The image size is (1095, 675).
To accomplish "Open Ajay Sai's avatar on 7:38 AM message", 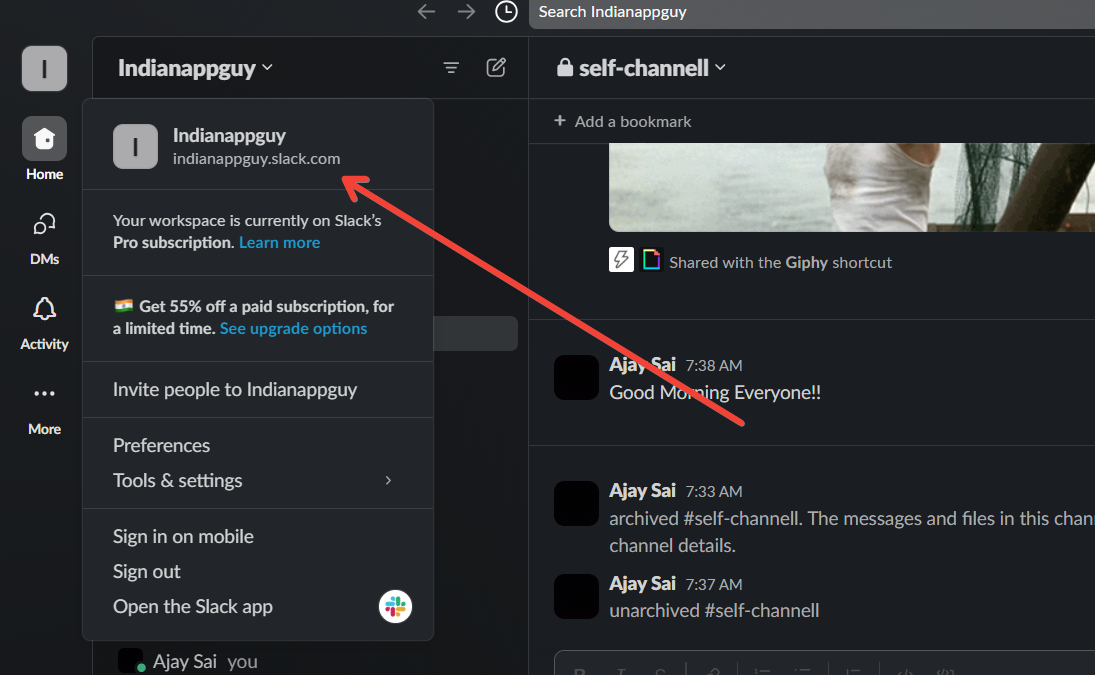I will point(576,378).
